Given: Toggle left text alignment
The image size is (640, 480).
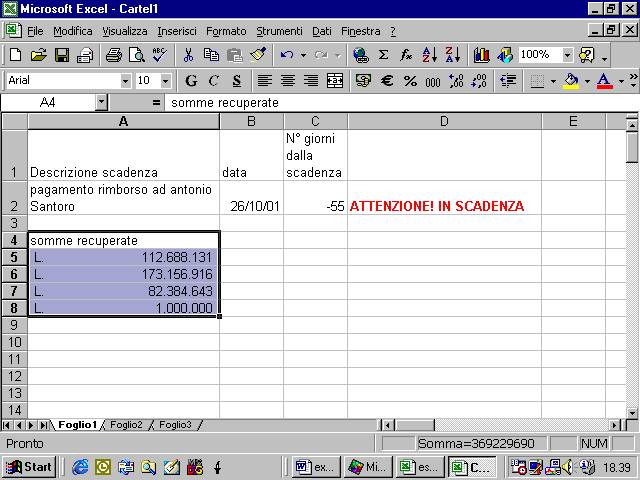Looking at the screenshot, I should pyautogui.click(x=264, y=80).
